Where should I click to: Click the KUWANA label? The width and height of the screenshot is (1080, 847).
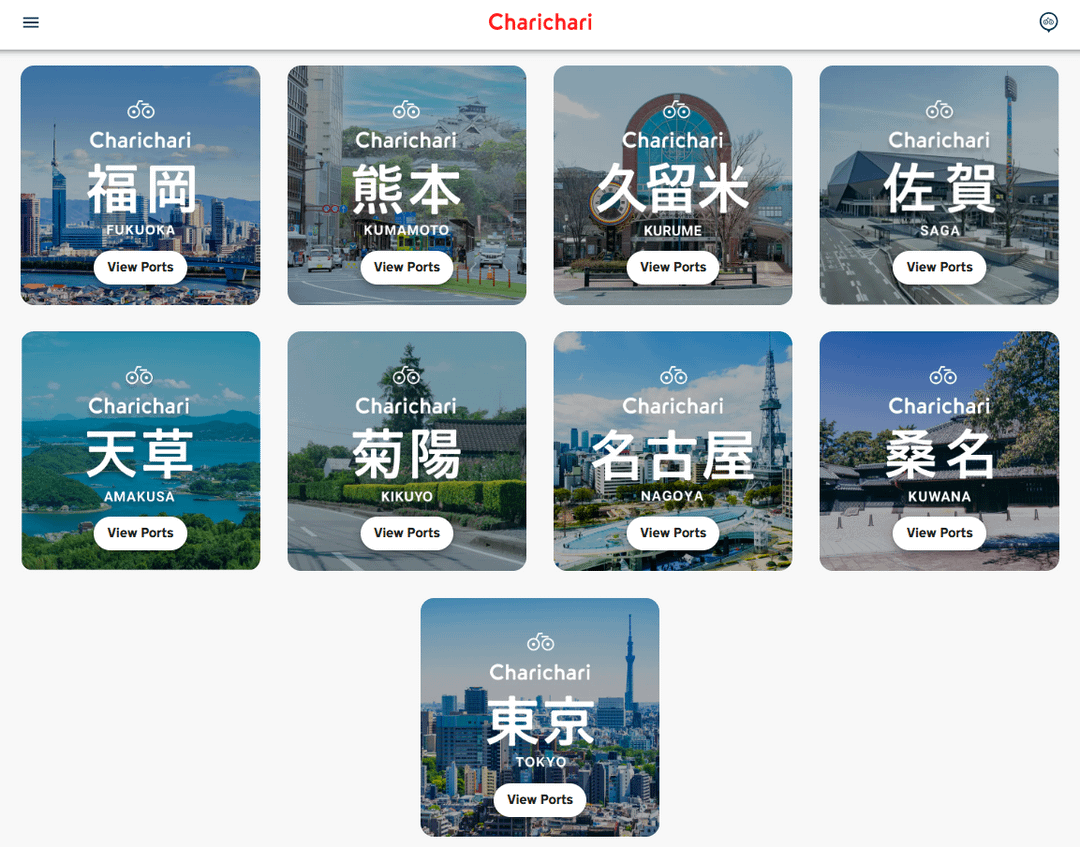(939, 496)
